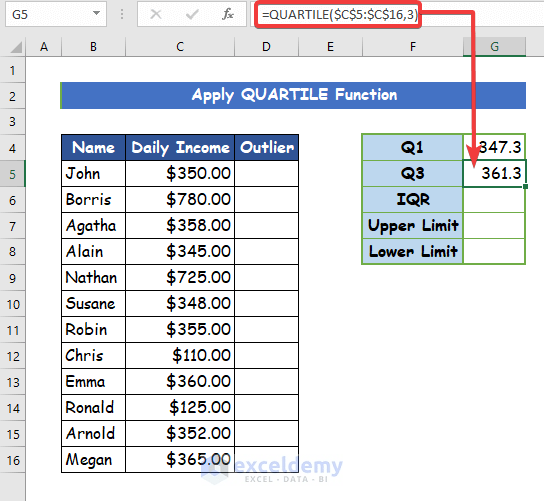Select the cell containing Ronald
This screenshot has width=544, height=501.
[93, 408]
